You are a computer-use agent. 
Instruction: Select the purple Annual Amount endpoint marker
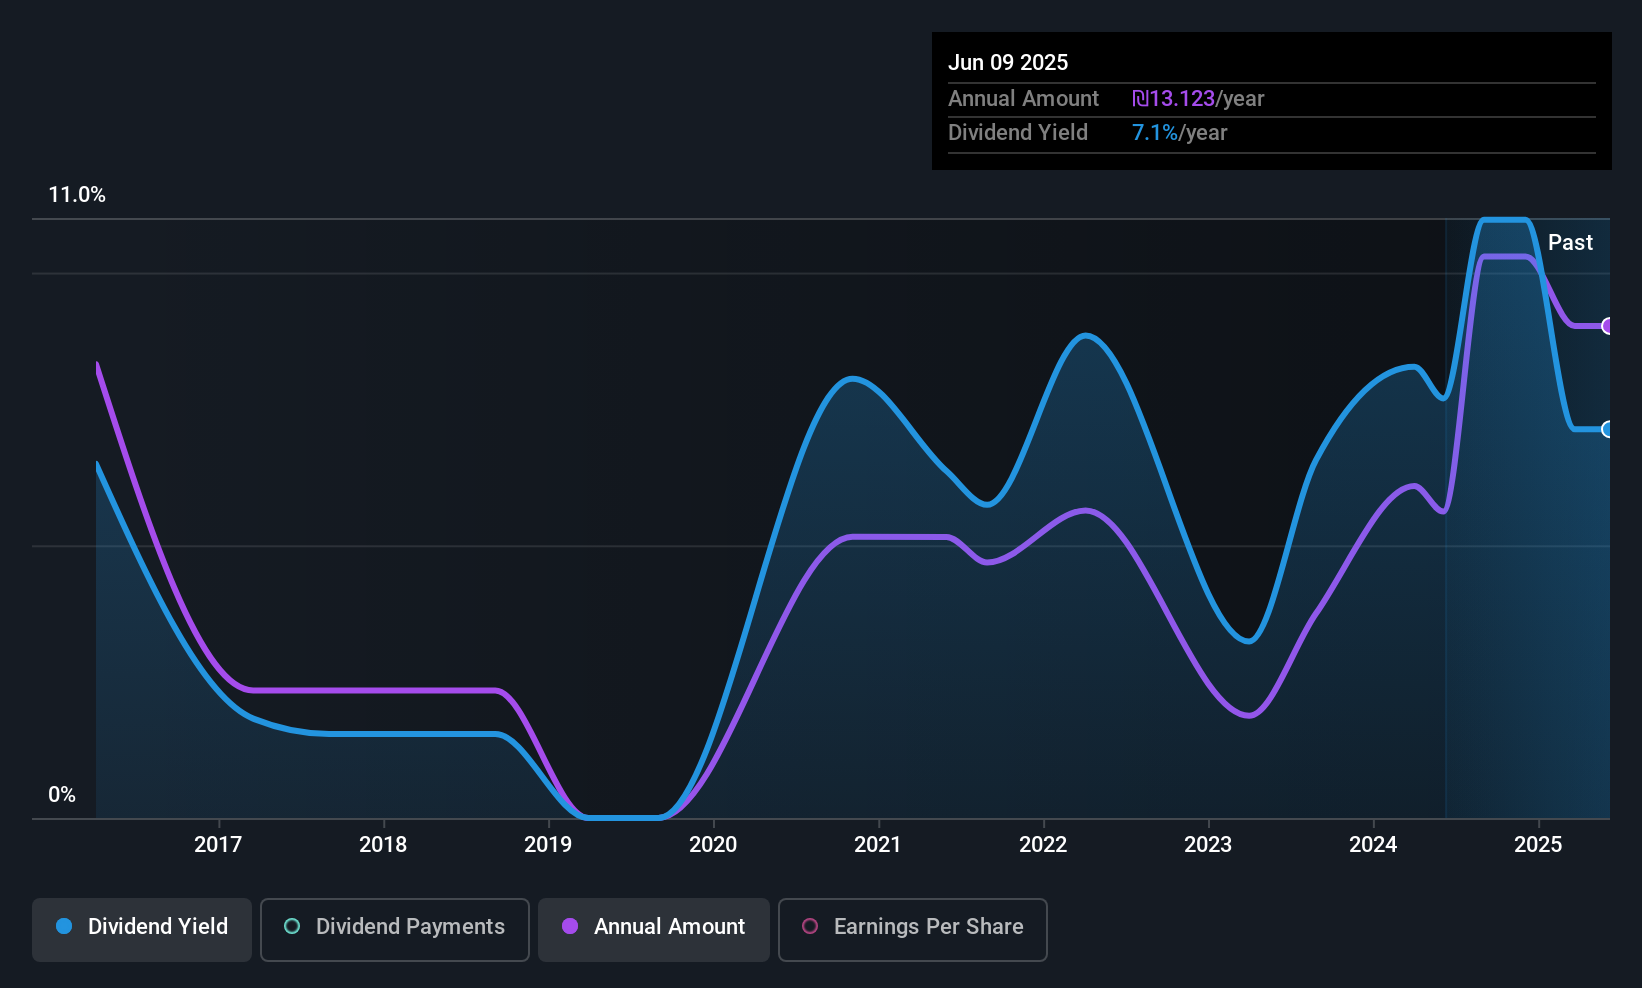pyautogui.click(x=1607, y=326)
